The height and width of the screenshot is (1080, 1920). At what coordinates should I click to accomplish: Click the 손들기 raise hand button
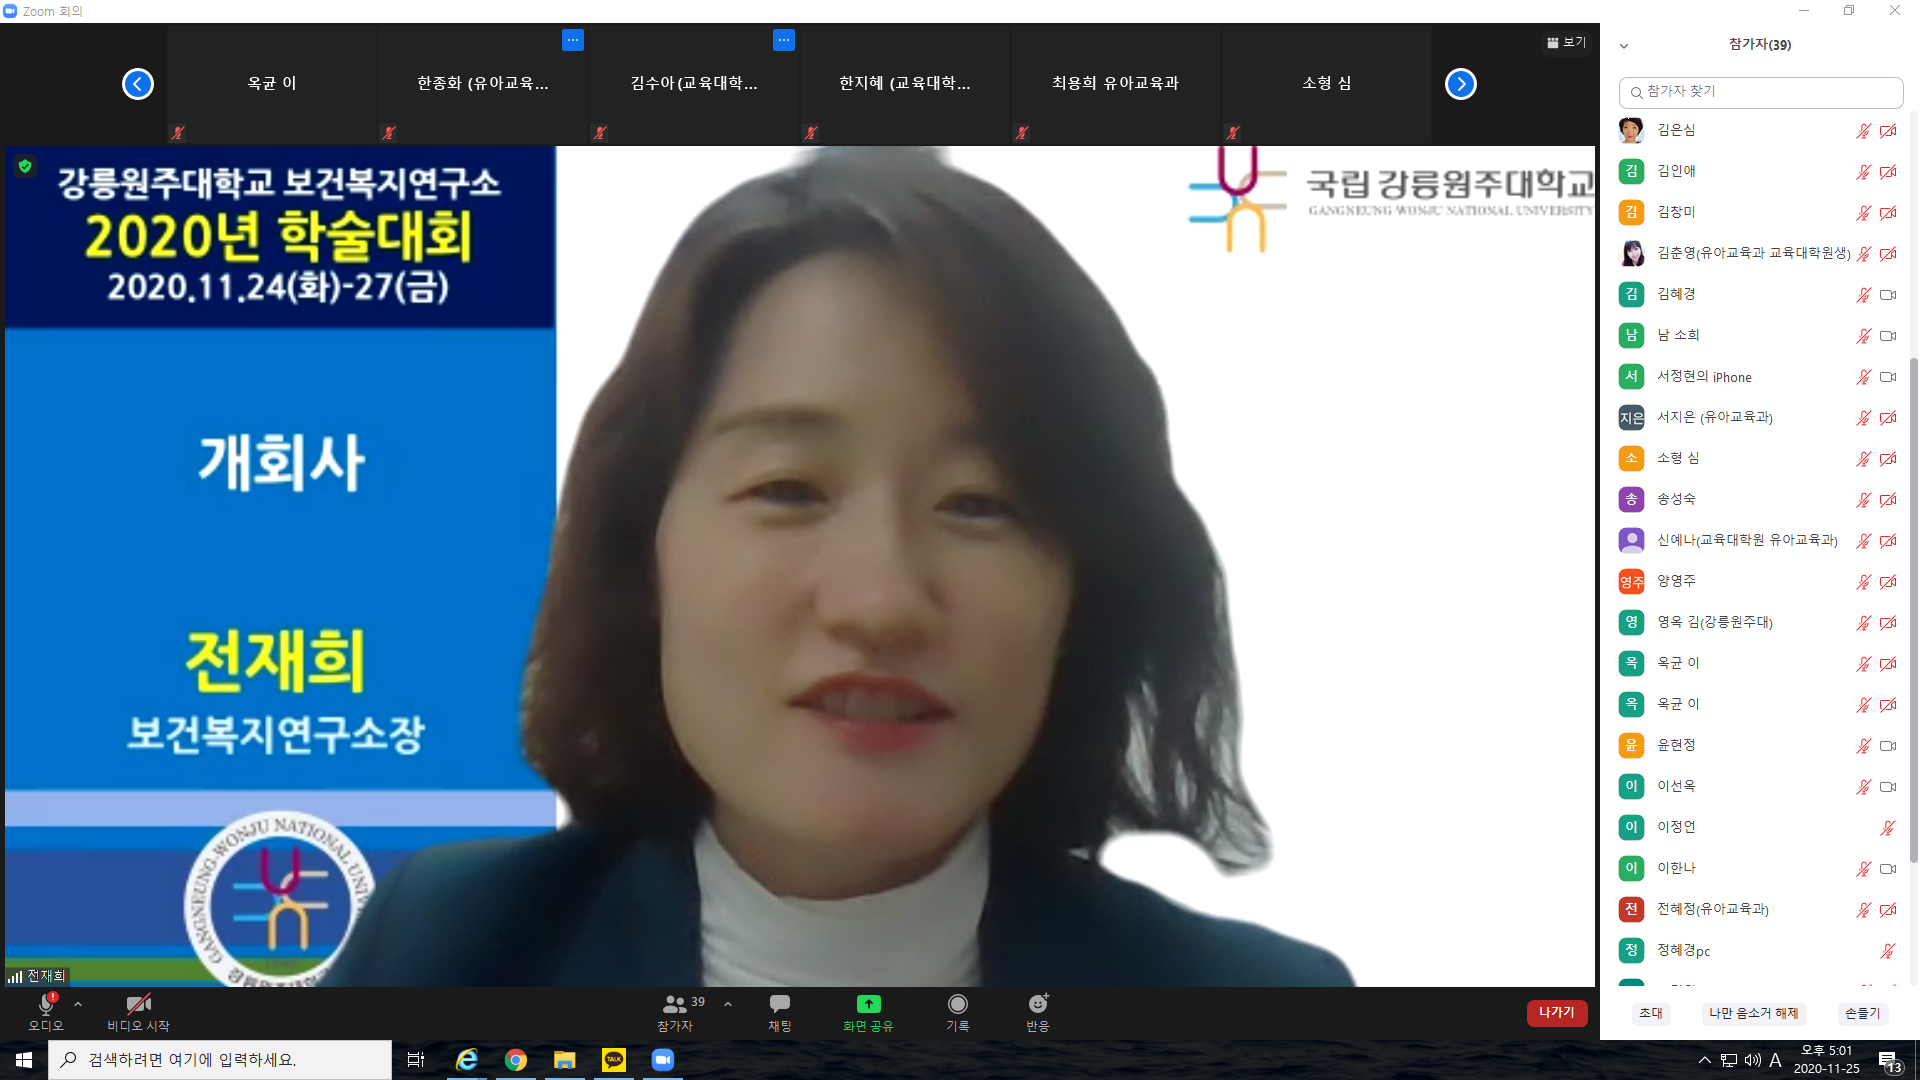[x=1862, y=1013]
